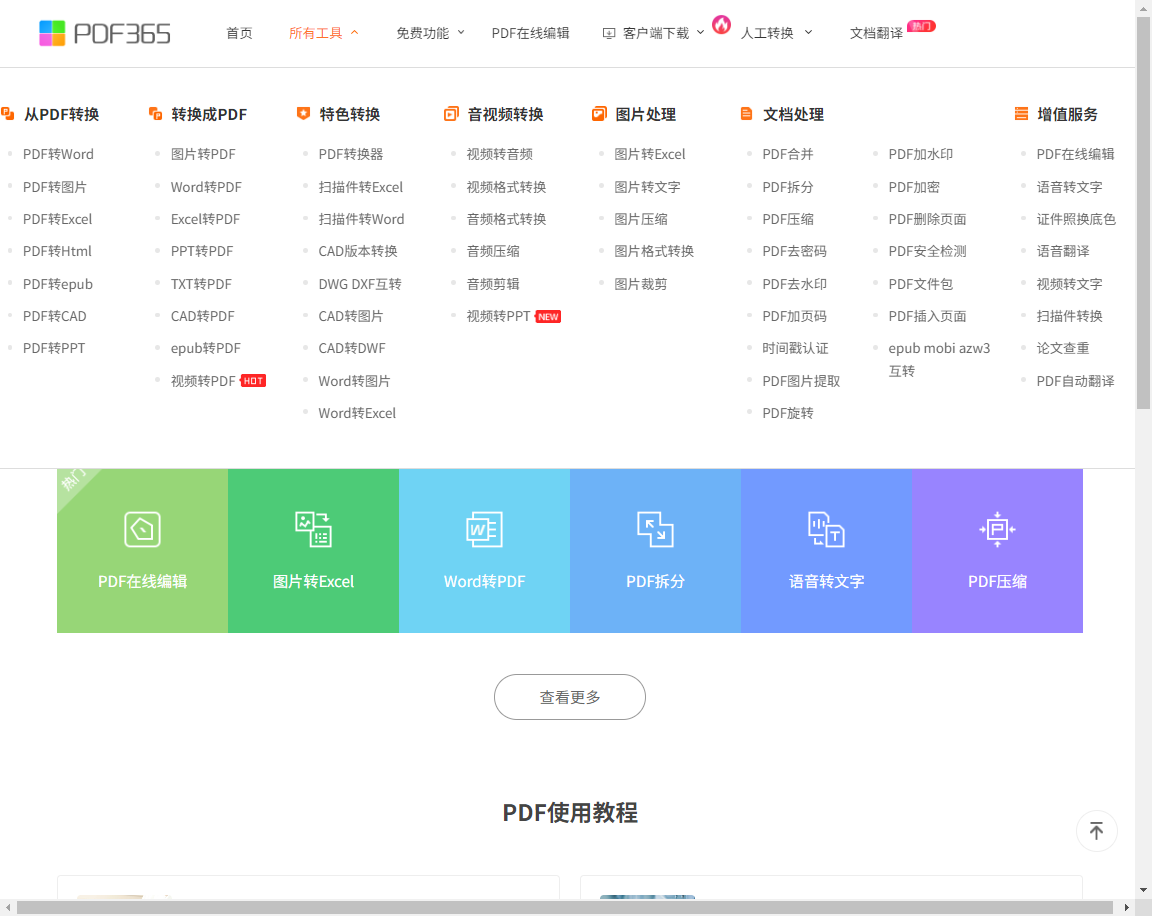Expand the 人工转换 dropdown arrow

[808, 33]
